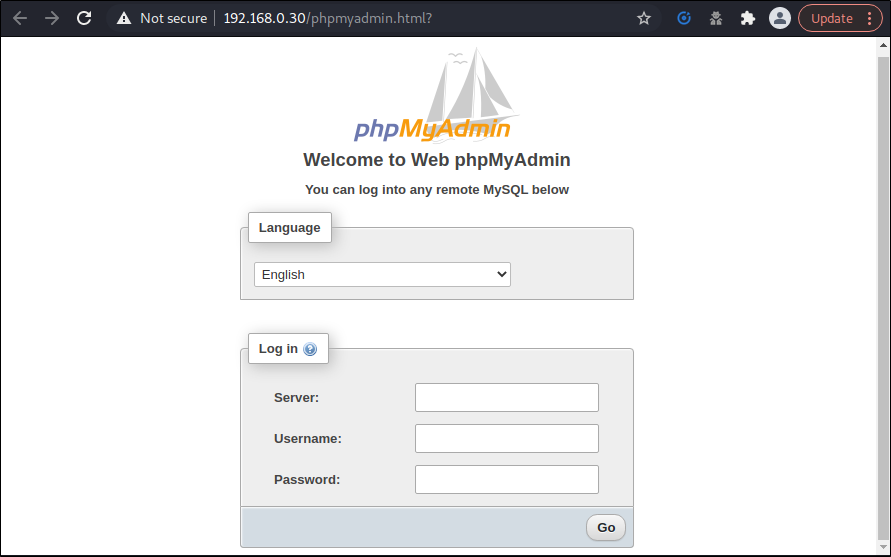891x557 pixels.
Task: Click the Server: label
Action: pos(297,397)
